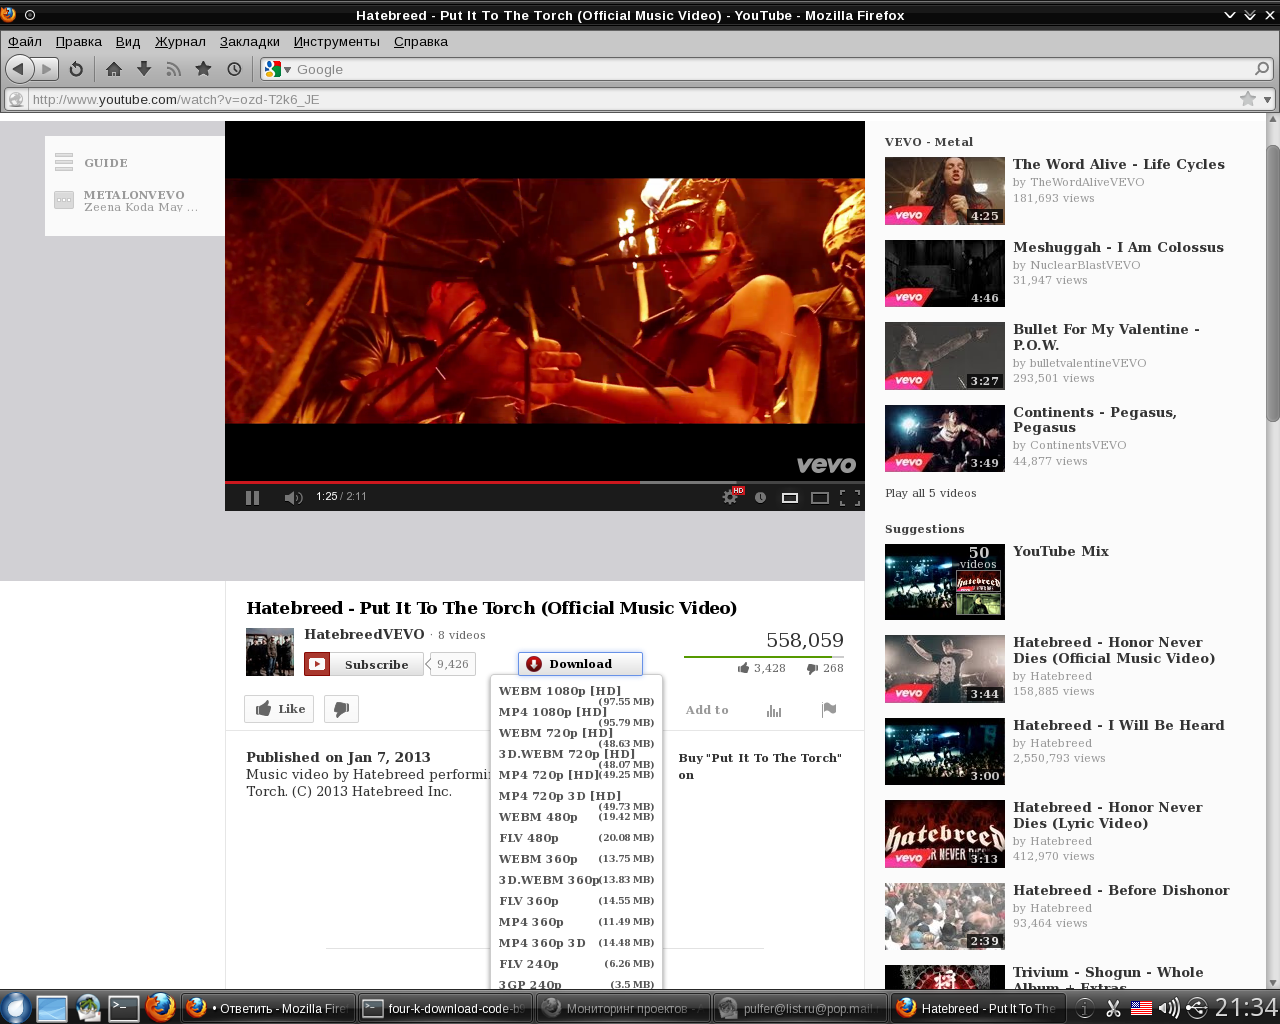Open the Правка menu
Screen dimensions: 1280x1024
pos(79,41)
